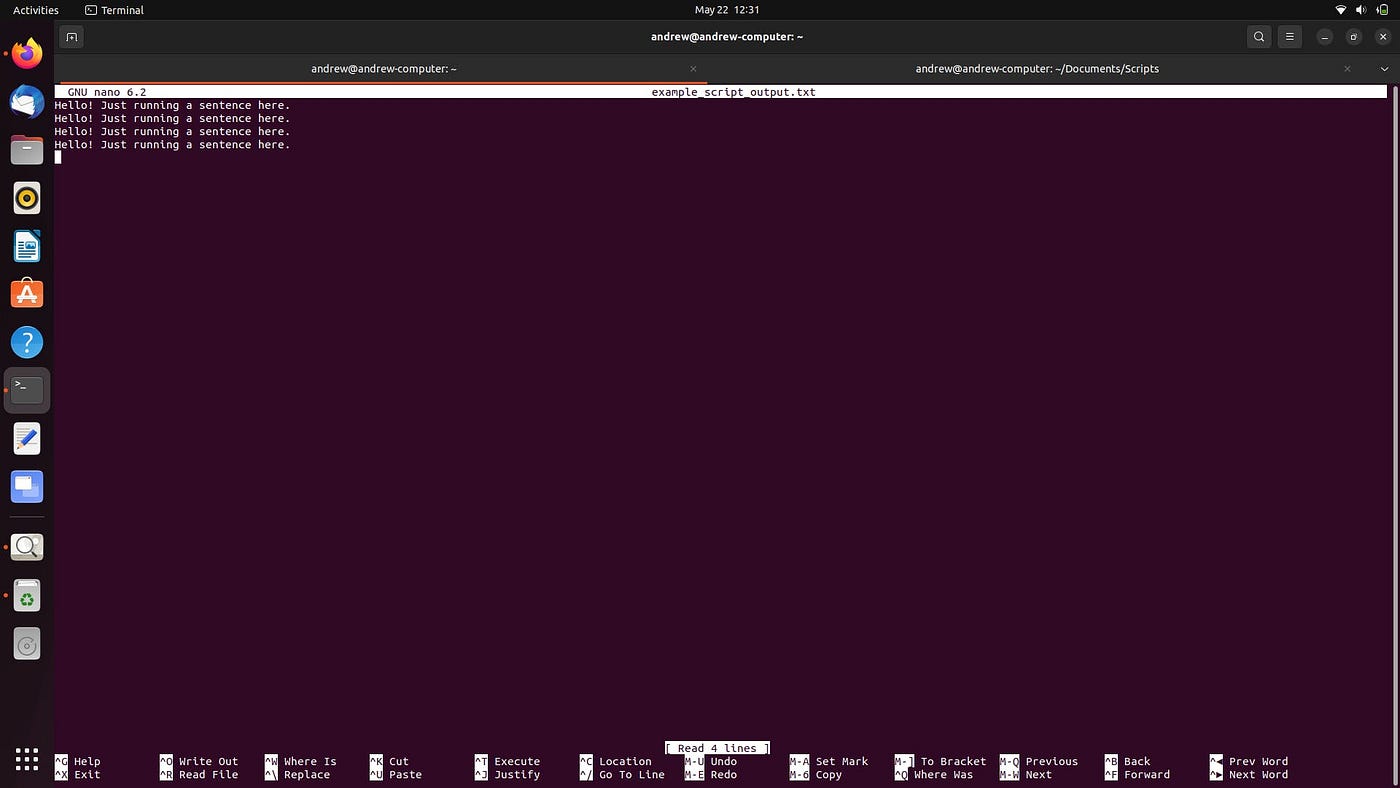Open the Activities overview

point(35,10)
